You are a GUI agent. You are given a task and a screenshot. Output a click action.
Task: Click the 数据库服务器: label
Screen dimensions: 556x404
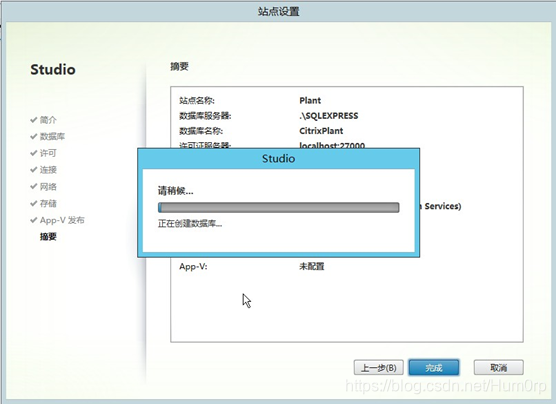coord(205,116)
